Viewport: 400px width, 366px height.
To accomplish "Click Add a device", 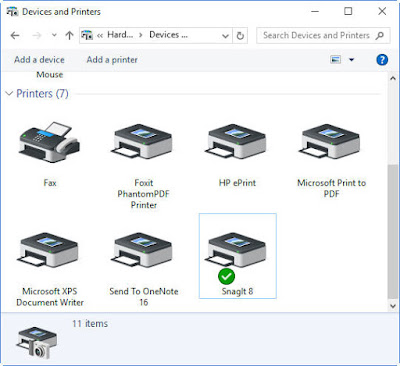I will 39,60.
